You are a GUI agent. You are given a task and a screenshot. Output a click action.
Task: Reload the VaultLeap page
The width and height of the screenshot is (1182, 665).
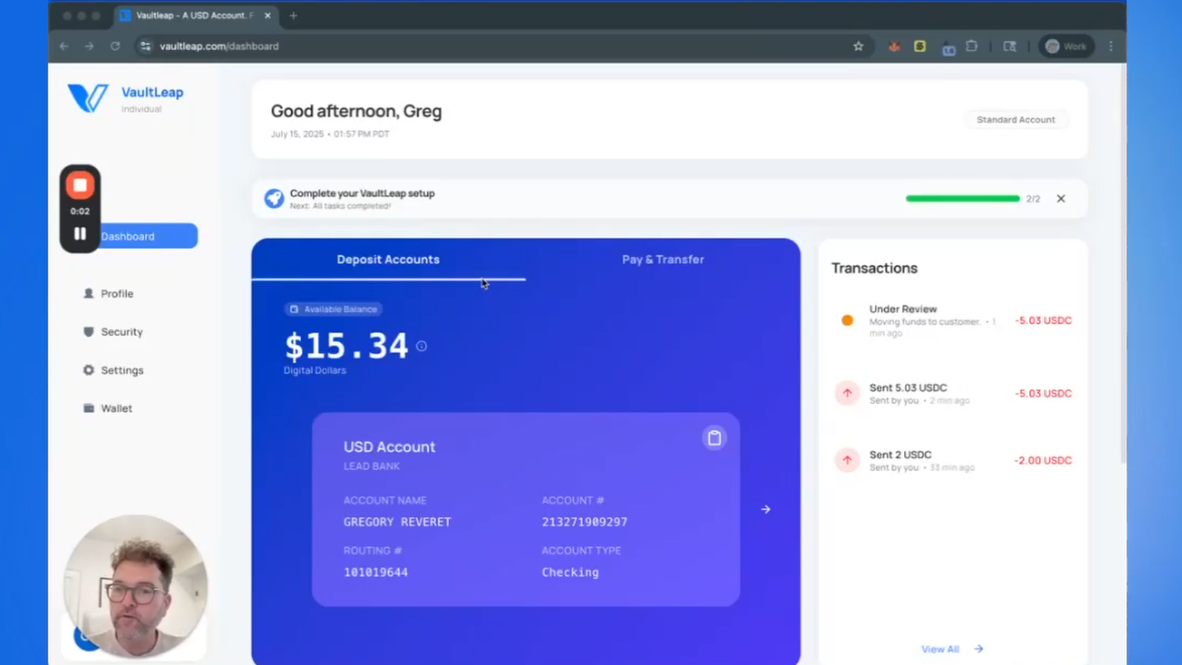(x=115, y=46)
